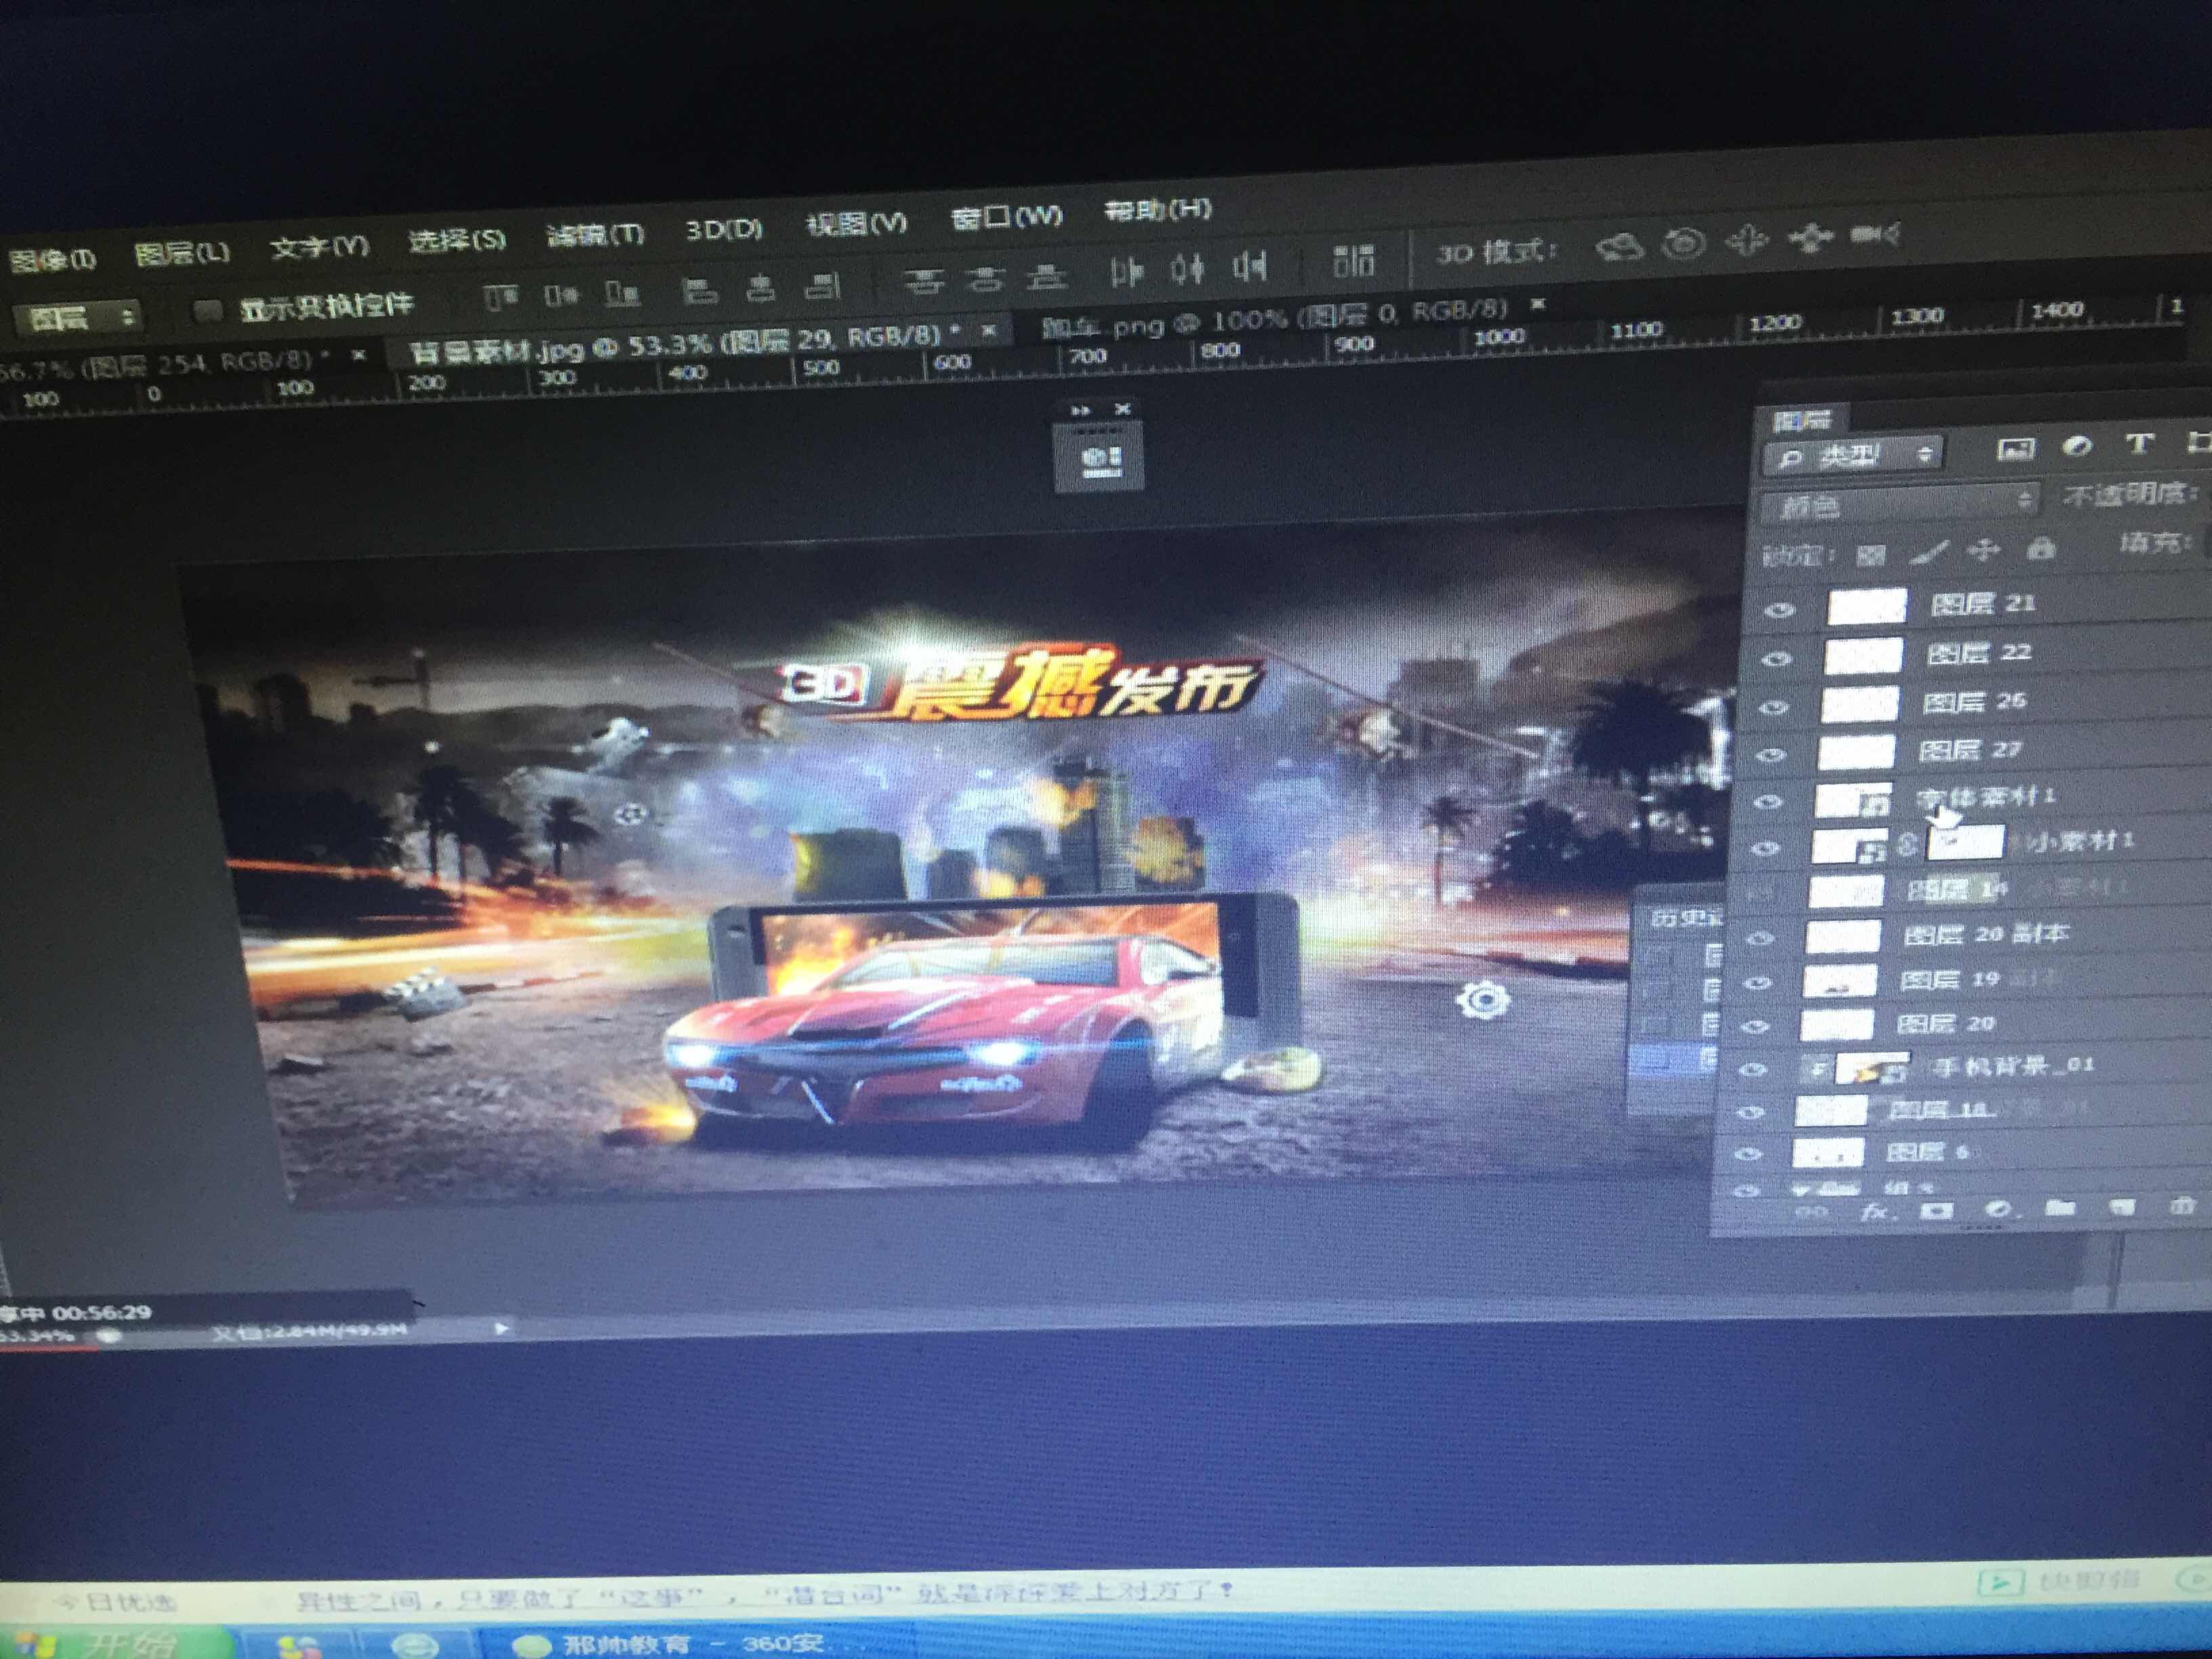Select the 3D roll object mode icon
Screen dimensions: 2212x1659
coord(1684,243)
